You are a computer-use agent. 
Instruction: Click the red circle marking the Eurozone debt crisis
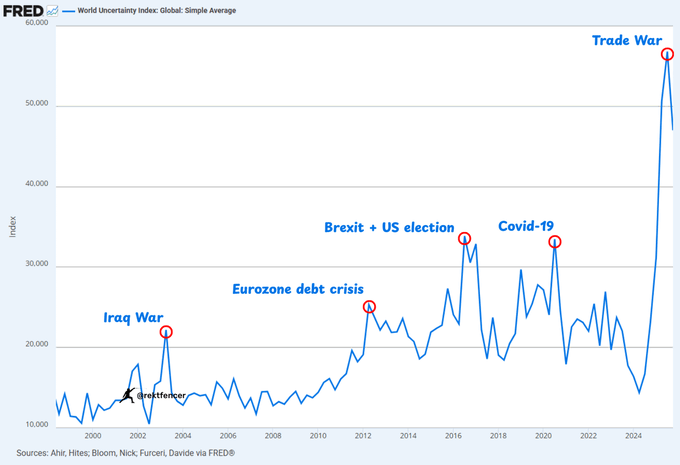tap(369, 307)
